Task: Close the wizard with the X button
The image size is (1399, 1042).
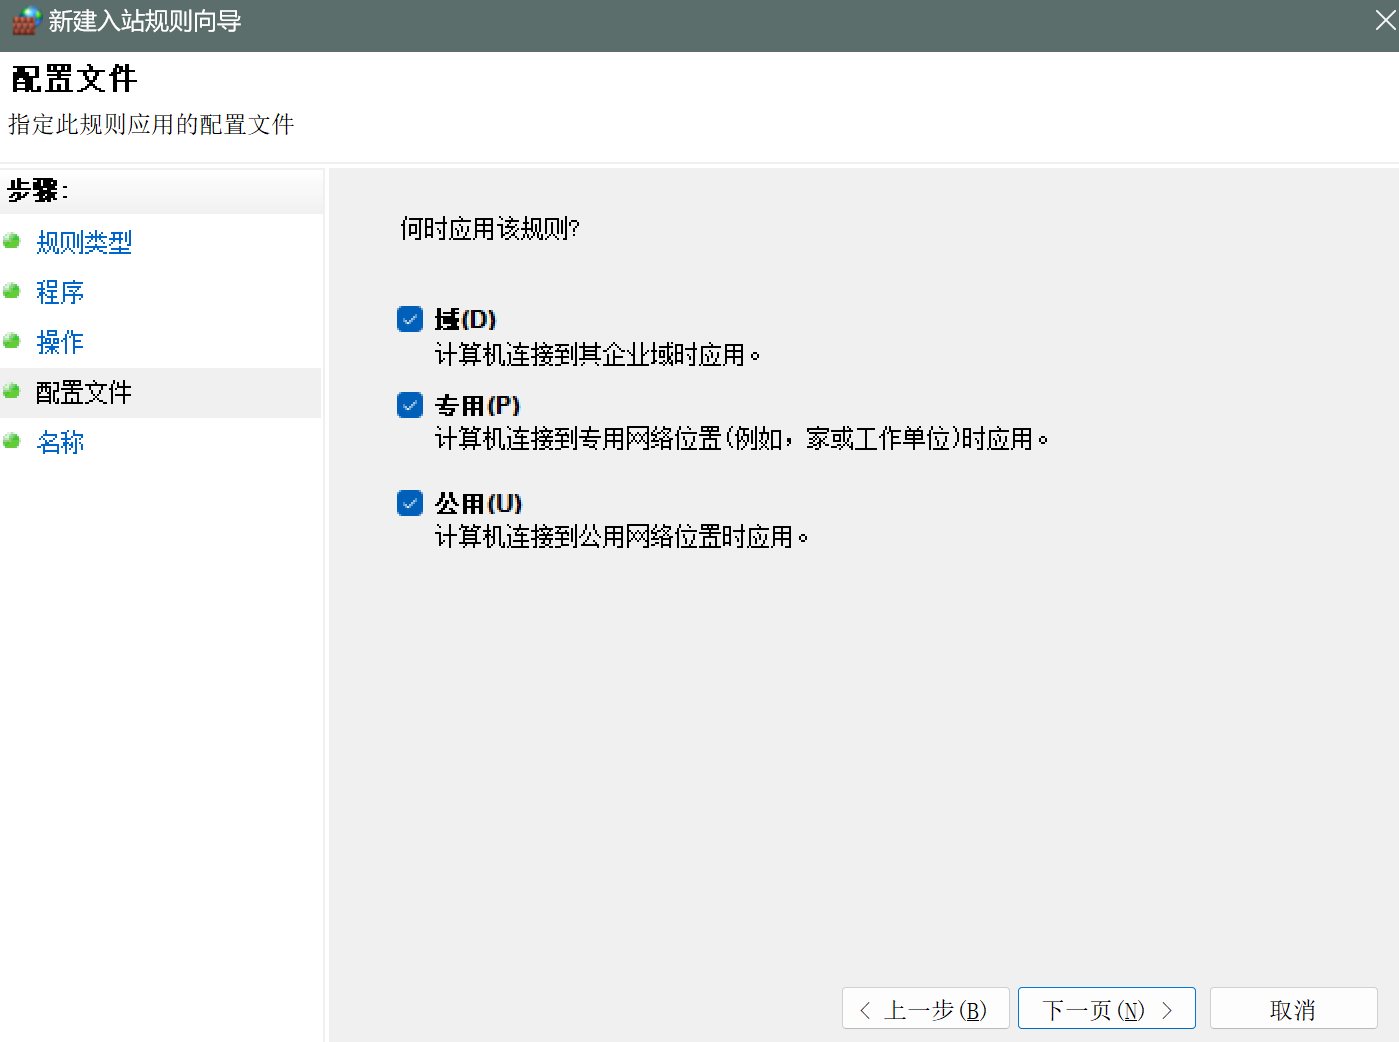Action: click(x=1384, y=19)
